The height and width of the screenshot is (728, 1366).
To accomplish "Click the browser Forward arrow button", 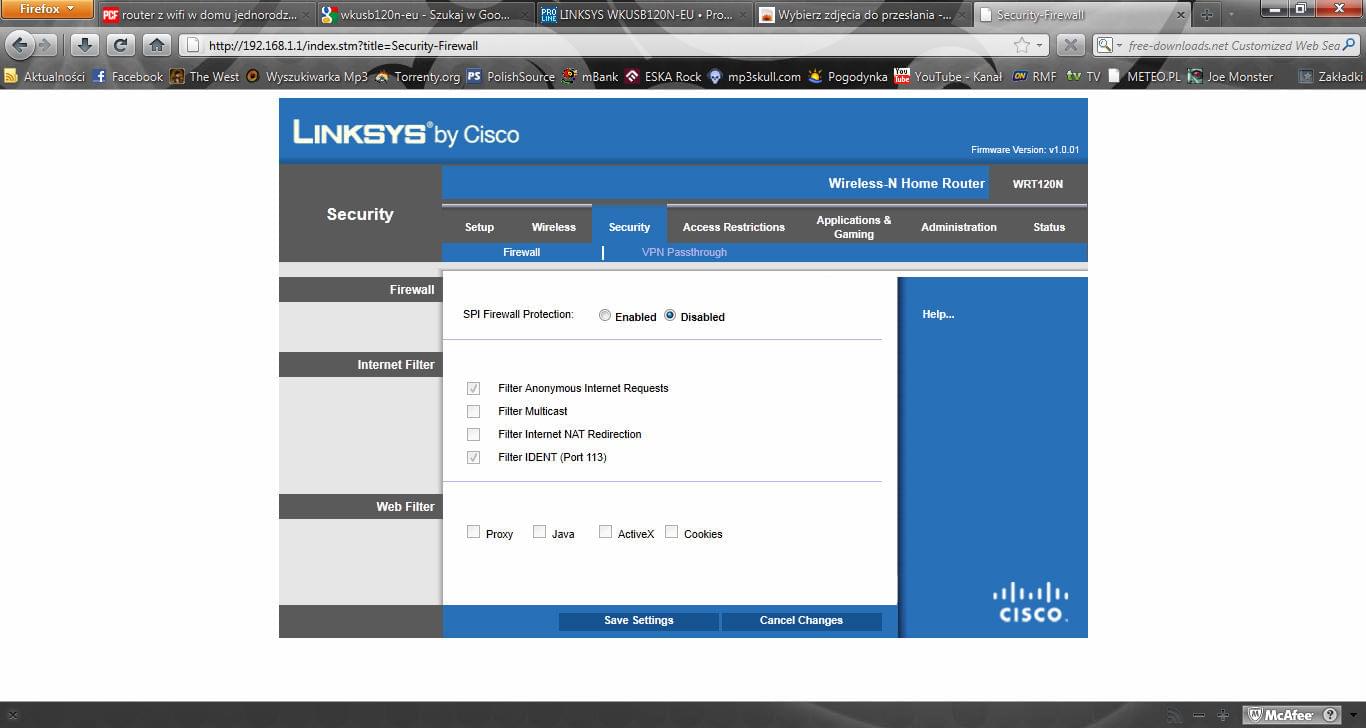I will [x=45, y=45].
